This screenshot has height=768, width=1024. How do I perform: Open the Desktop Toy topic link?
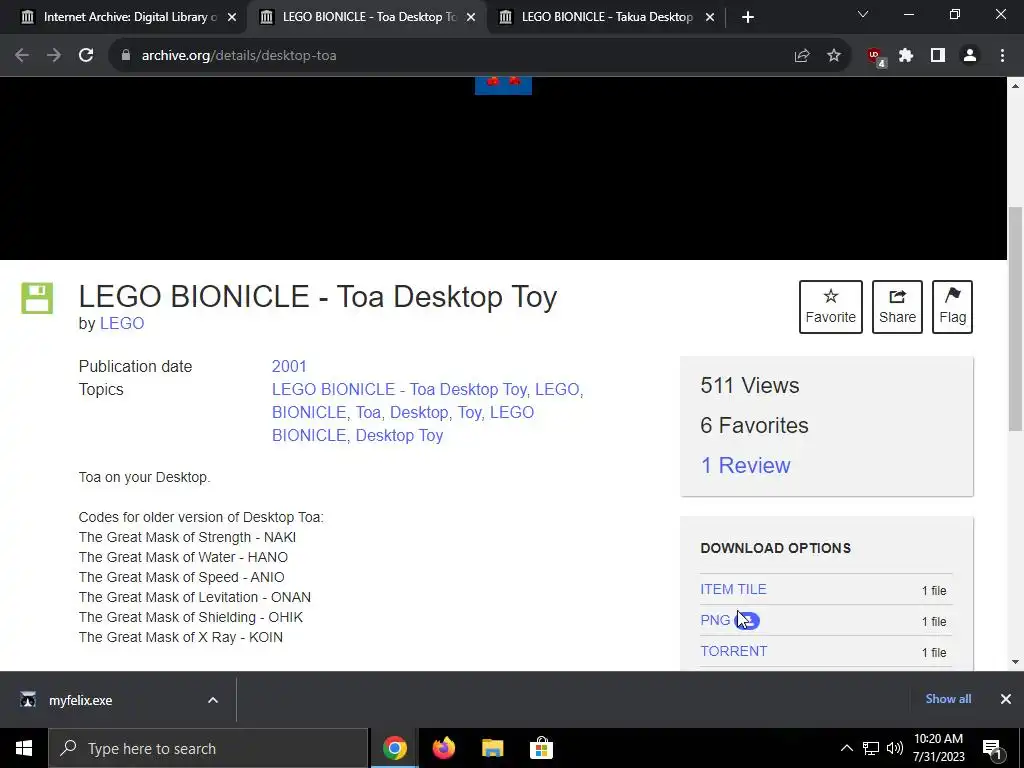coord(399,435)
